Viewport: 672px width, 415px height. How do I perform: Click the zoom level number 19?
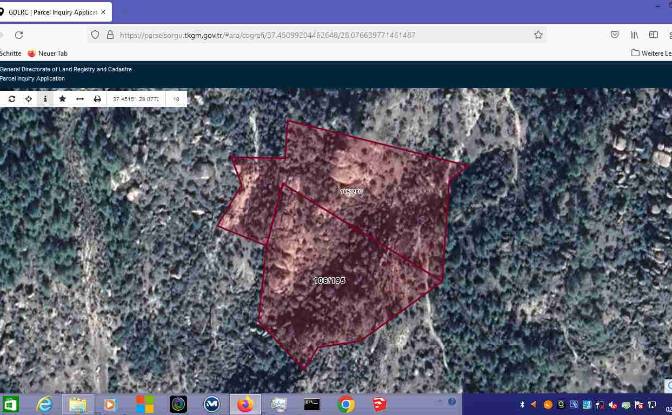(176, 99)
